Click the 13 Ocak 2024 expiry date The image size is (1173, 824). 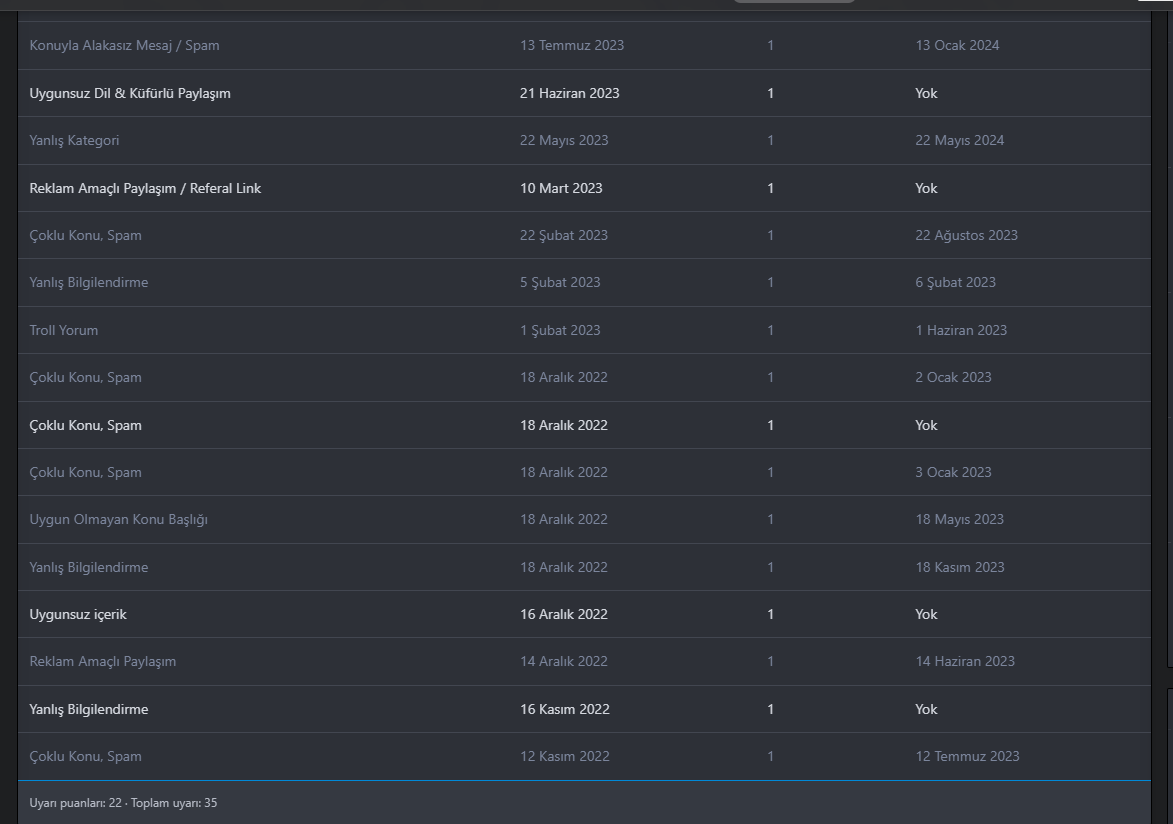point(956,45)
